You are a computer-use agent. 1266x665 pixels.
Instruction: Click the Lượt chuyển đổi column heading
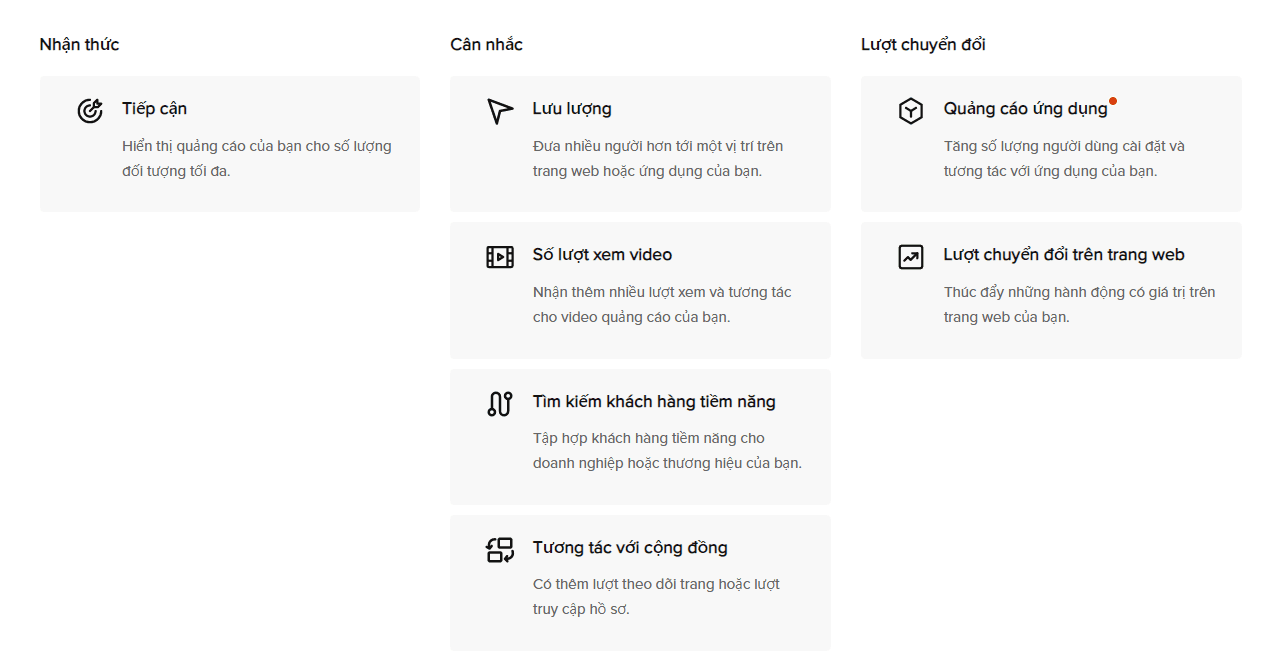click(x=923, y=44)
